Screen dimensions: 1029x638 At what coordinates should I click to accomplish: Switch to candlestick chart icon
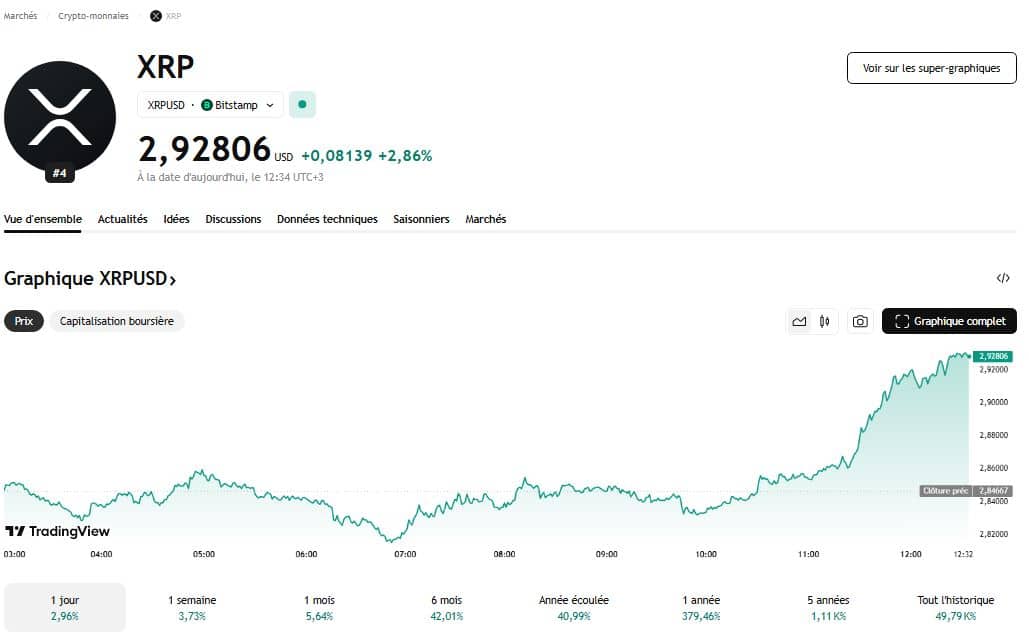click(825, 321)
